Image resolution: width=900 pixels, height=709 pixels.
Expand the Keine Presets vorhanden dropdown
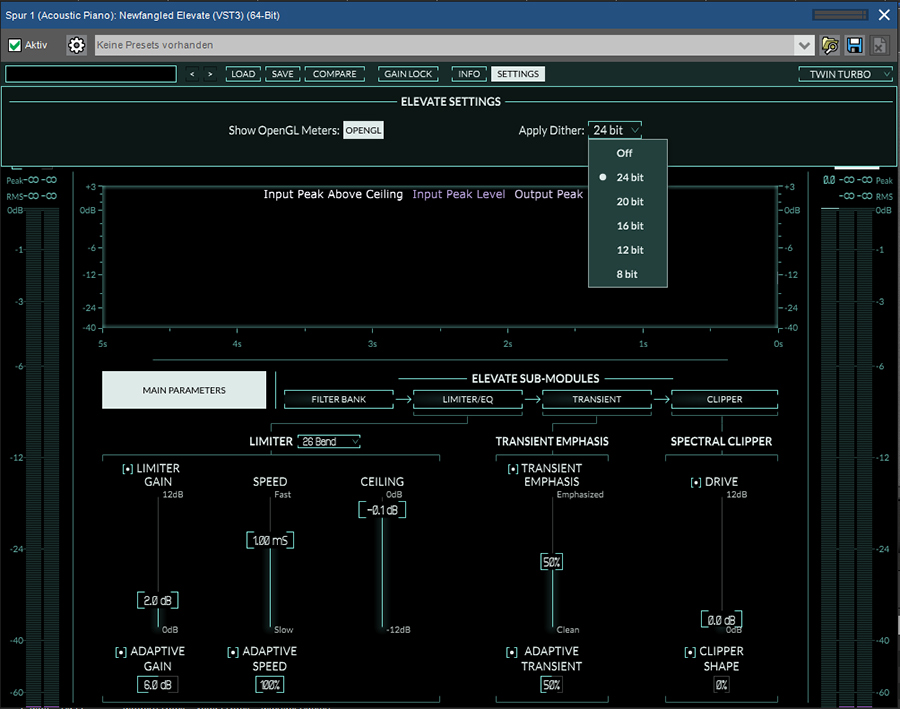804,45
